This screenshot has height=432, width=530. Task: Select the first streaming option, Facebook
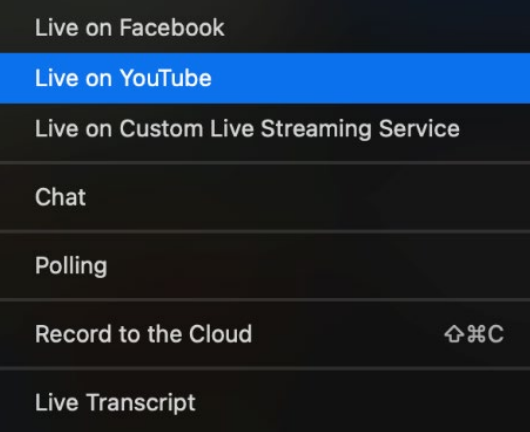(265, 27)
